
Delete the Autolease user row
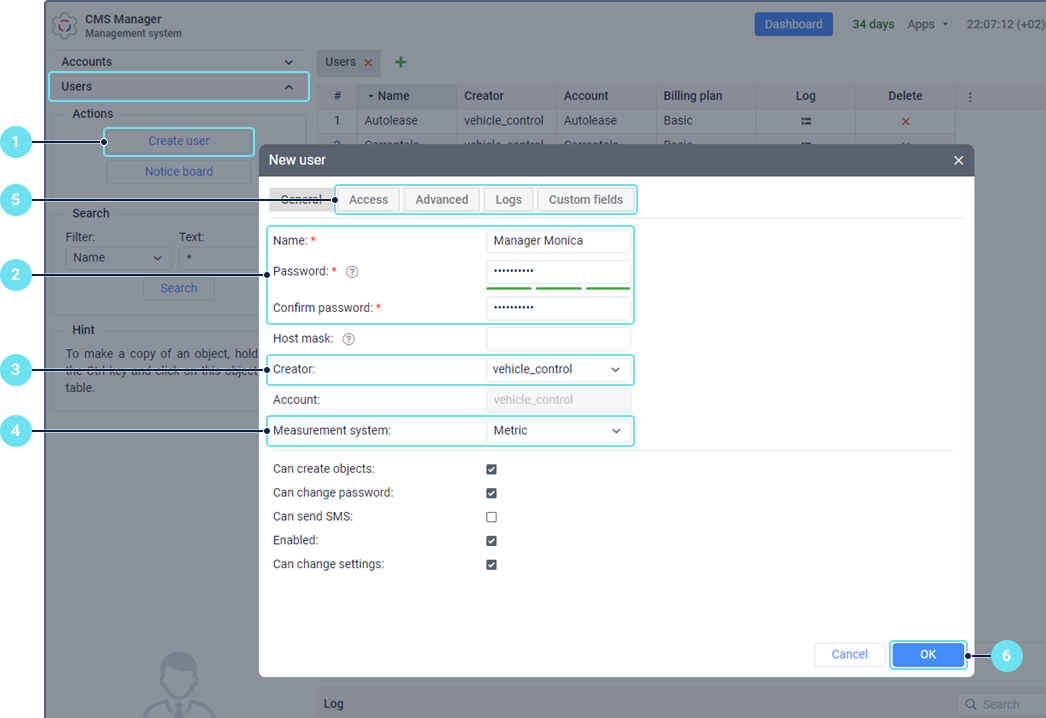click(906, 121)
